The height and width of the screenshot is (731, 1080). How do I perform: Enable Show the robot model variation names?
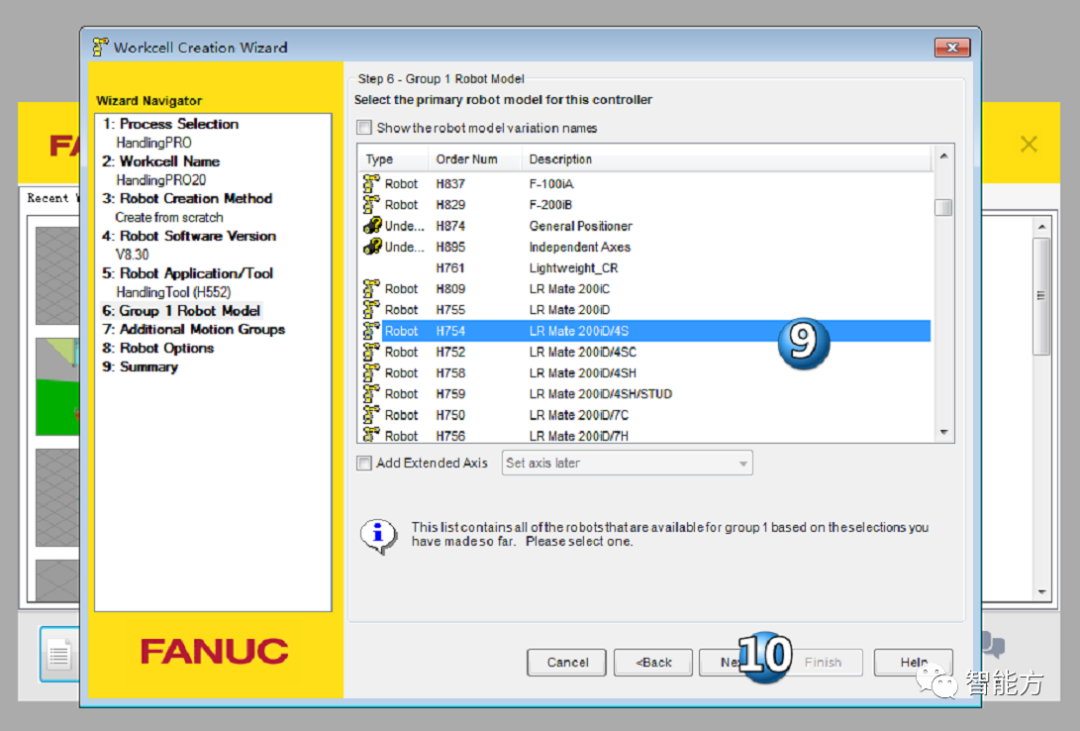point(364,127)
